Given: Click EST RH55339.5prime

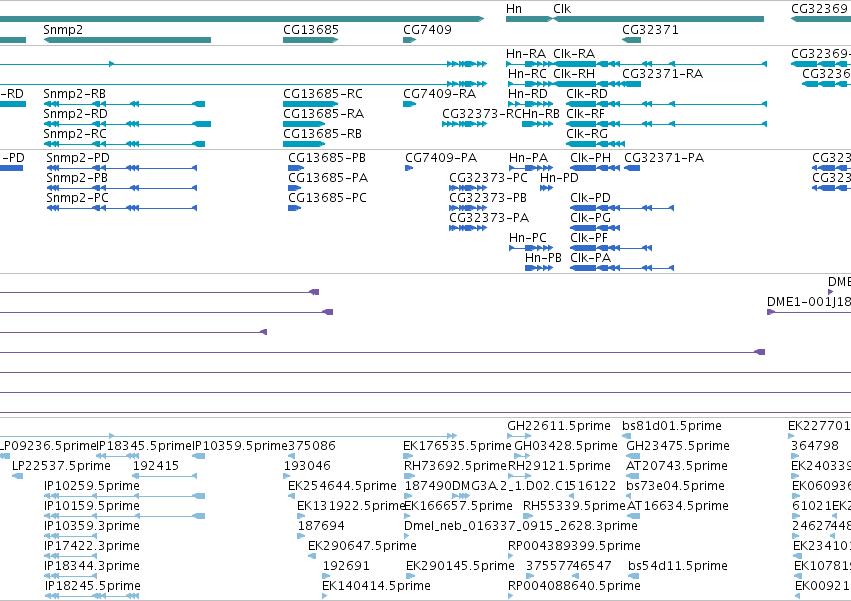Looking at the screenshot, I should pyautogui.click(x=574, y=506).
